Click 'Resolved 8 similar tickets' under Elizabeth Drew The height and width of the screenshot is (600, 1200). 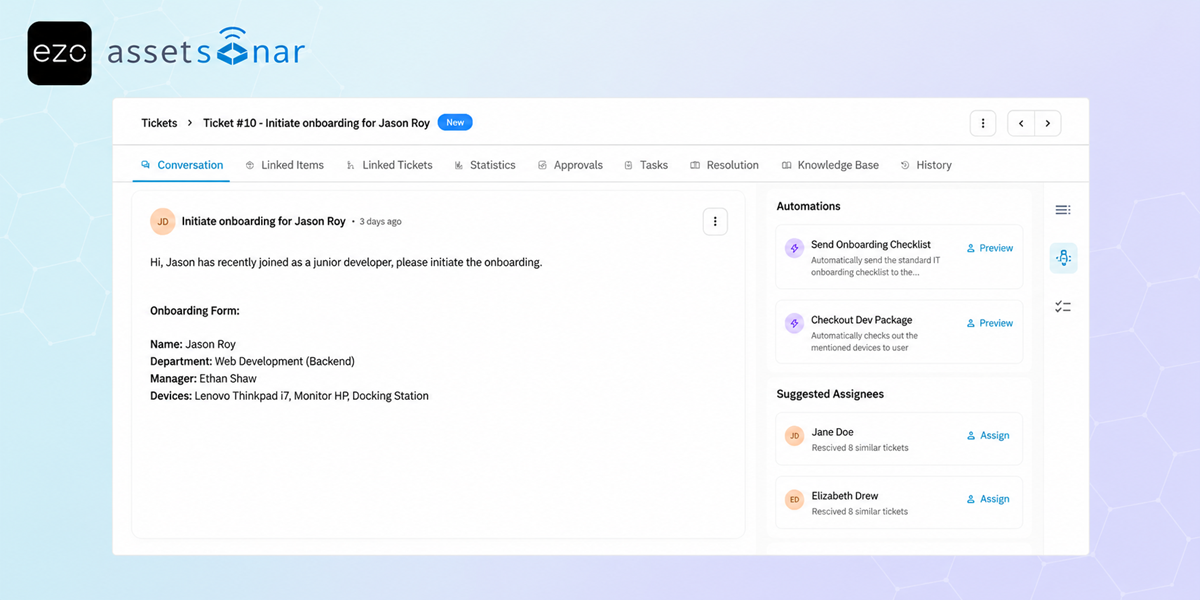(860, 511)
